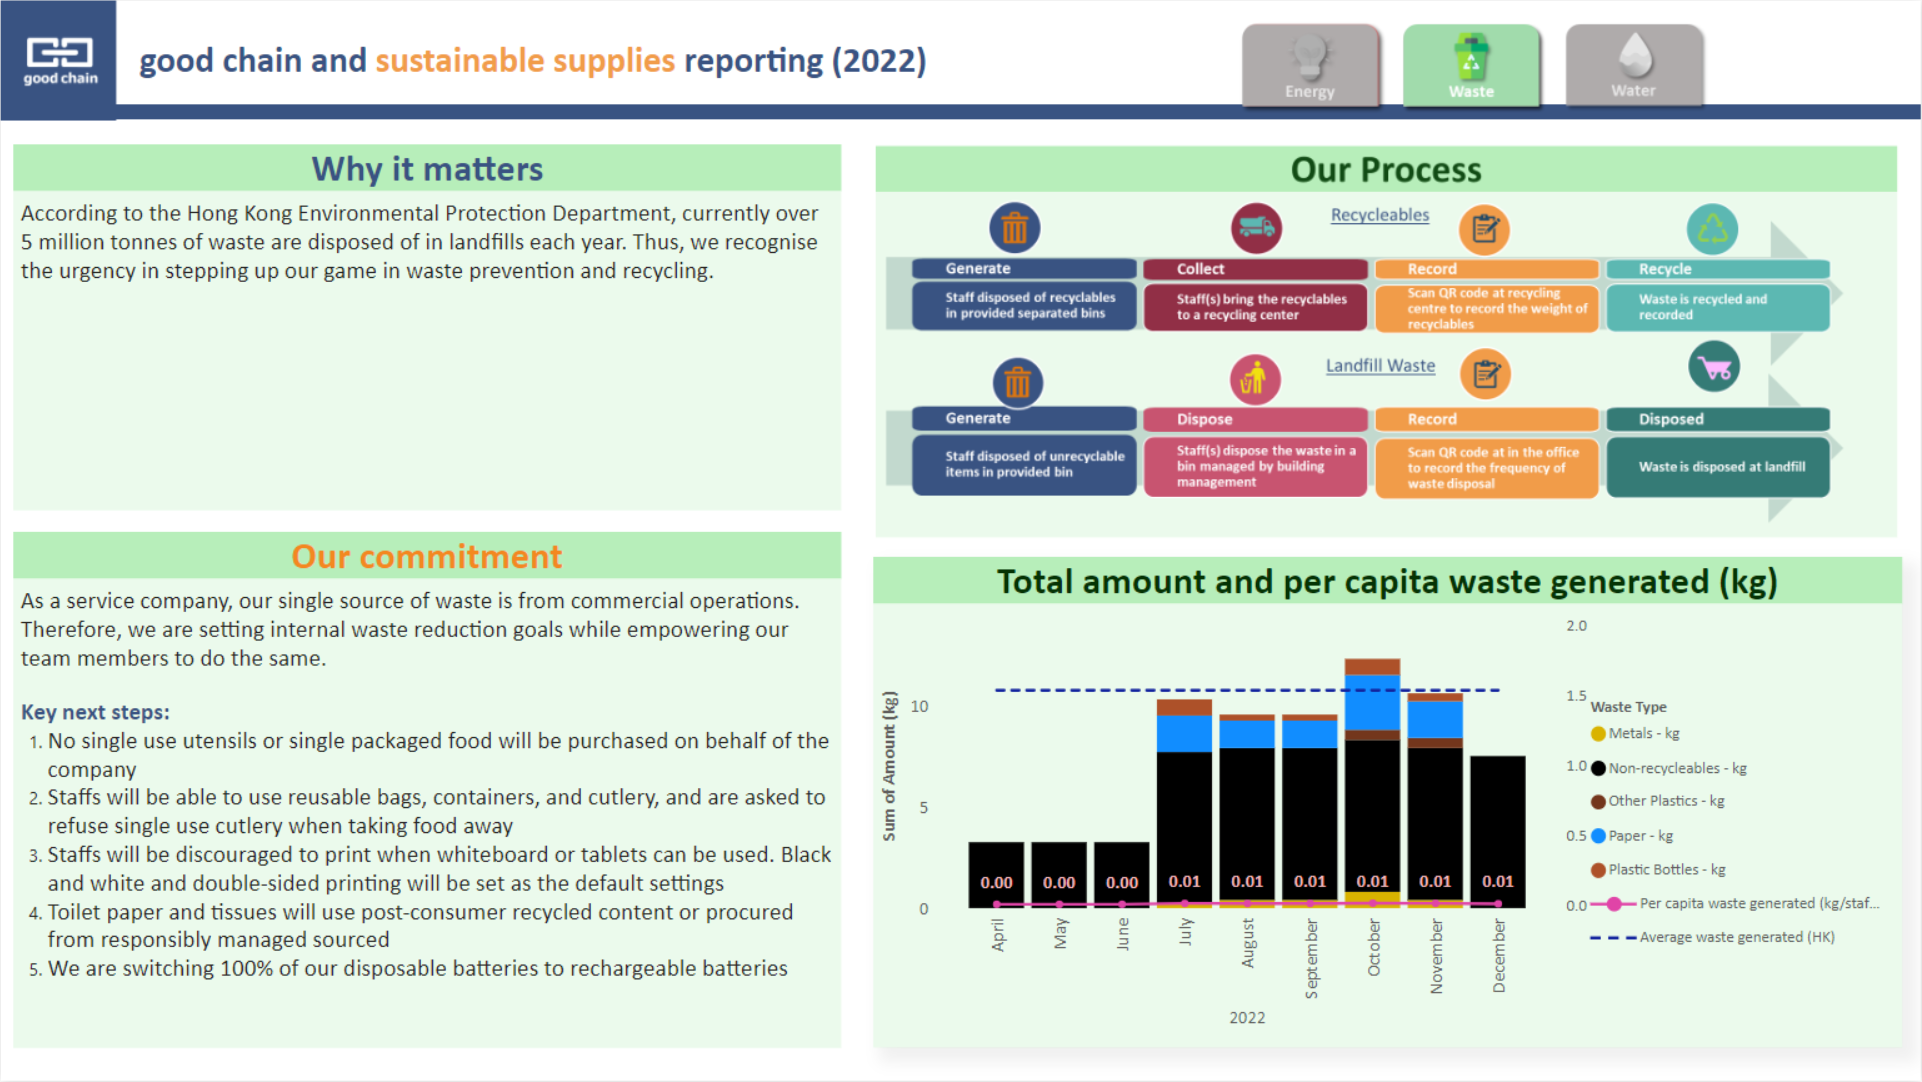Click the clipboard icon above recyclables Record
Viewport: 1922px width, 1082px height.
coord(1485,229)
